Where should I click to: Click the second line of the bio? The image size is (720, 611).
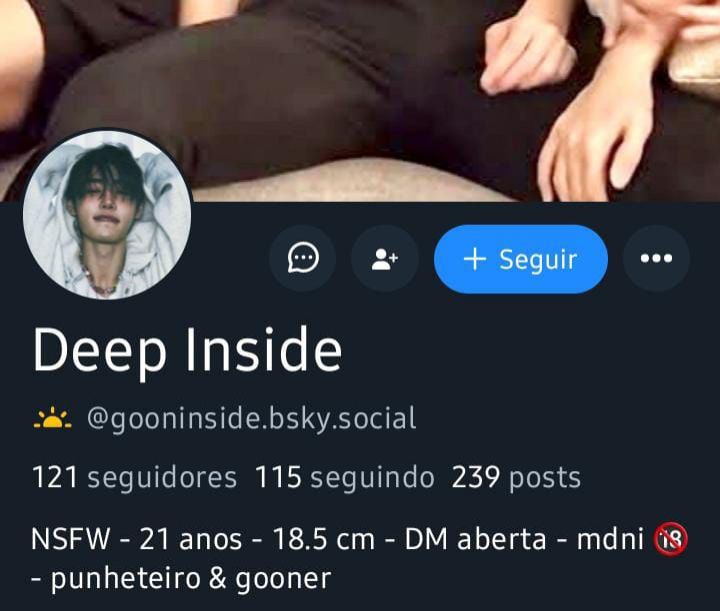(181, 579)
